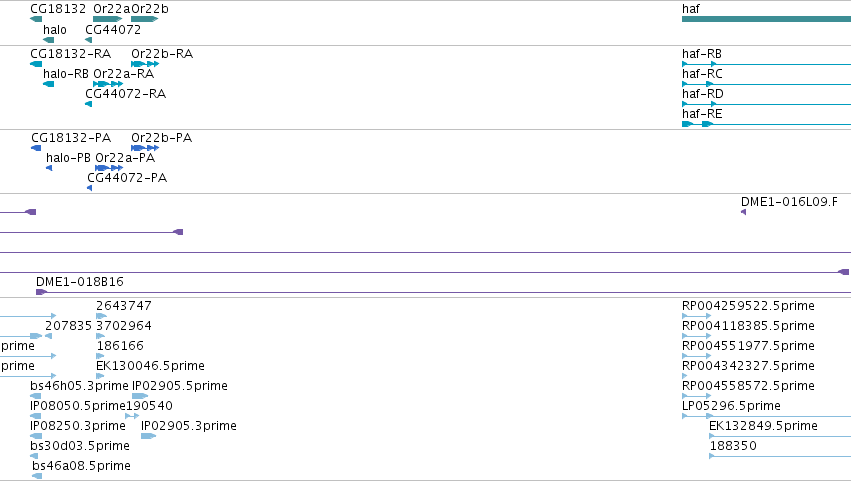Click the CG44072 gene glyph
The height and width of the screenshot is (481, 851).
88,40
